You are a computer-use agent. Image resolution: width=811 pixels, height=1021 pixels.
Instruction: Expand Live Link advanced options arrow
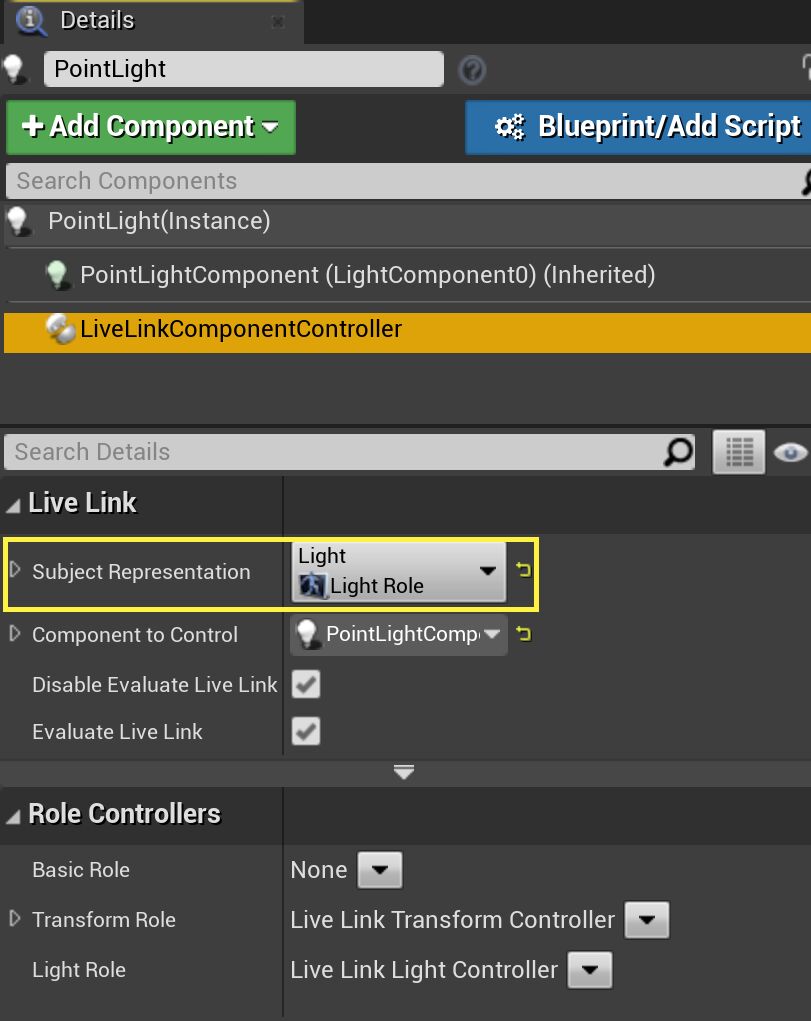404,772
